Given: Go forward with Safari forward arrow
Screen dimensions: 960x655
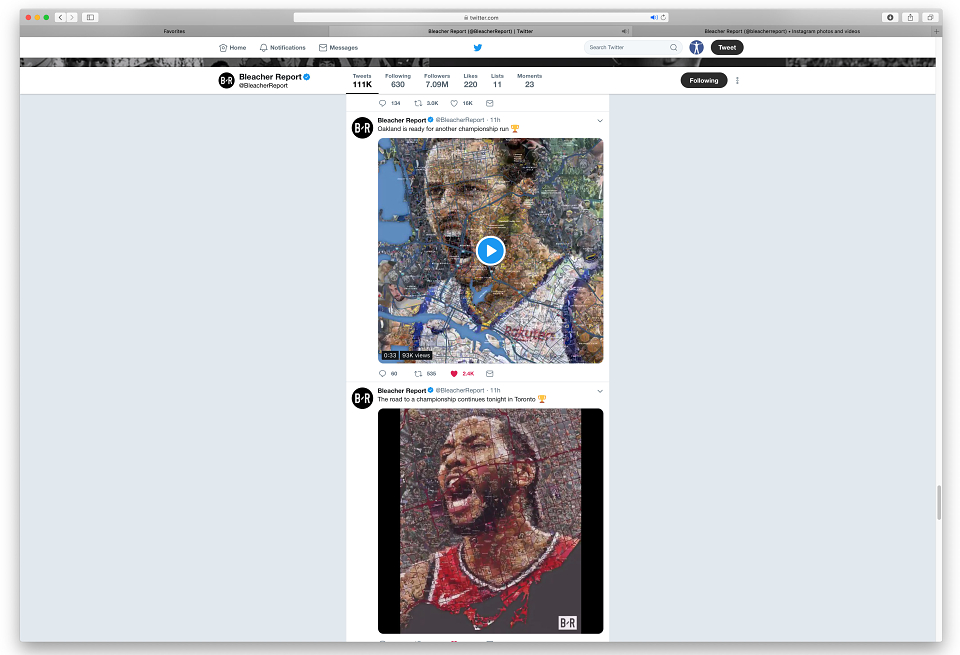Looking at the screenshot, I should (72, 17).
